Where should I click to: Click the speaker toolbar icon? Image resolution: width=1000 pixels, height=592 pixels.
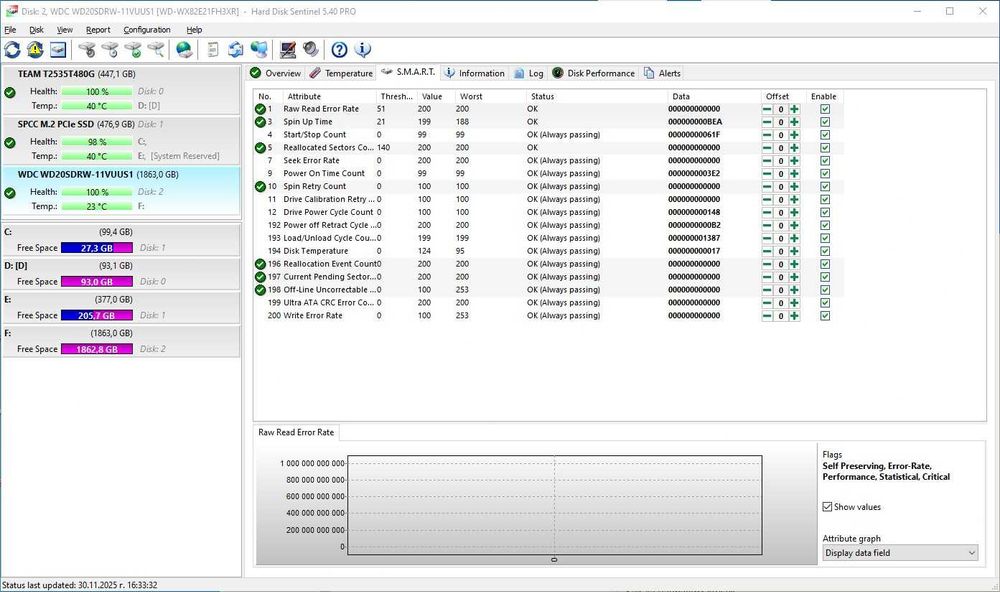click(311, 49)
